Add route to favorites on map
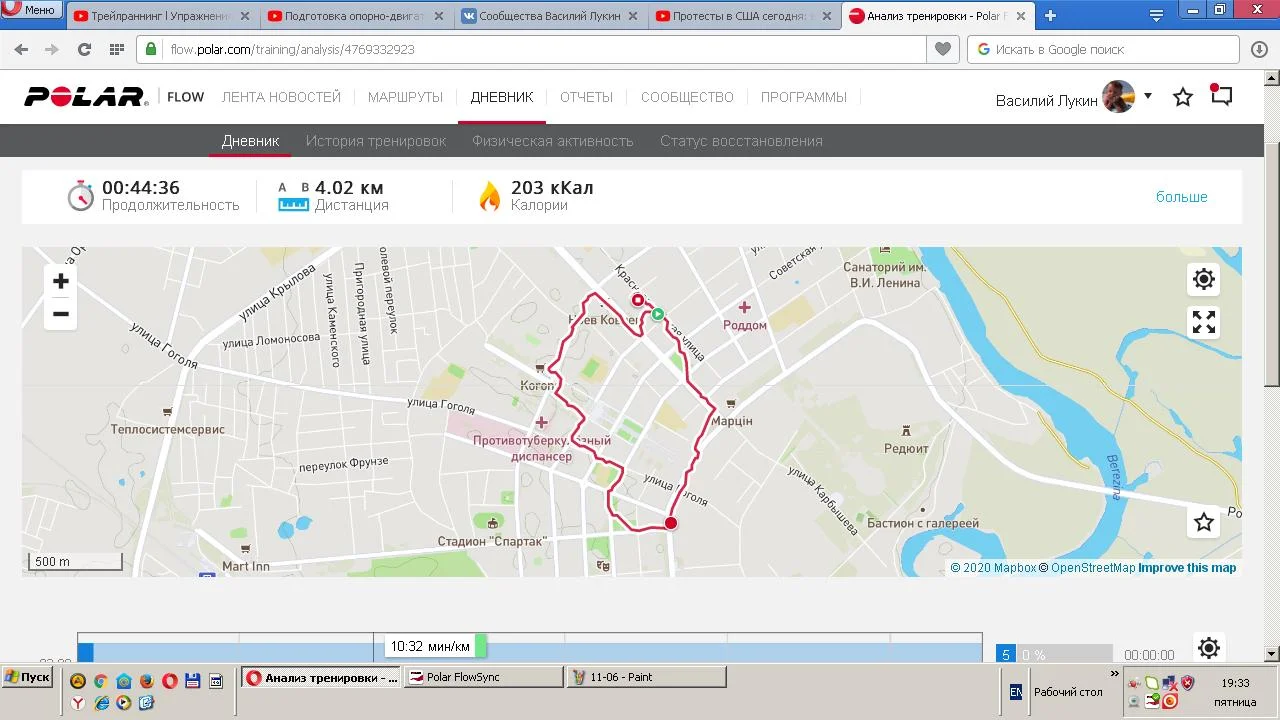Screen dimensions: 1280x720 pos(1204,522)
